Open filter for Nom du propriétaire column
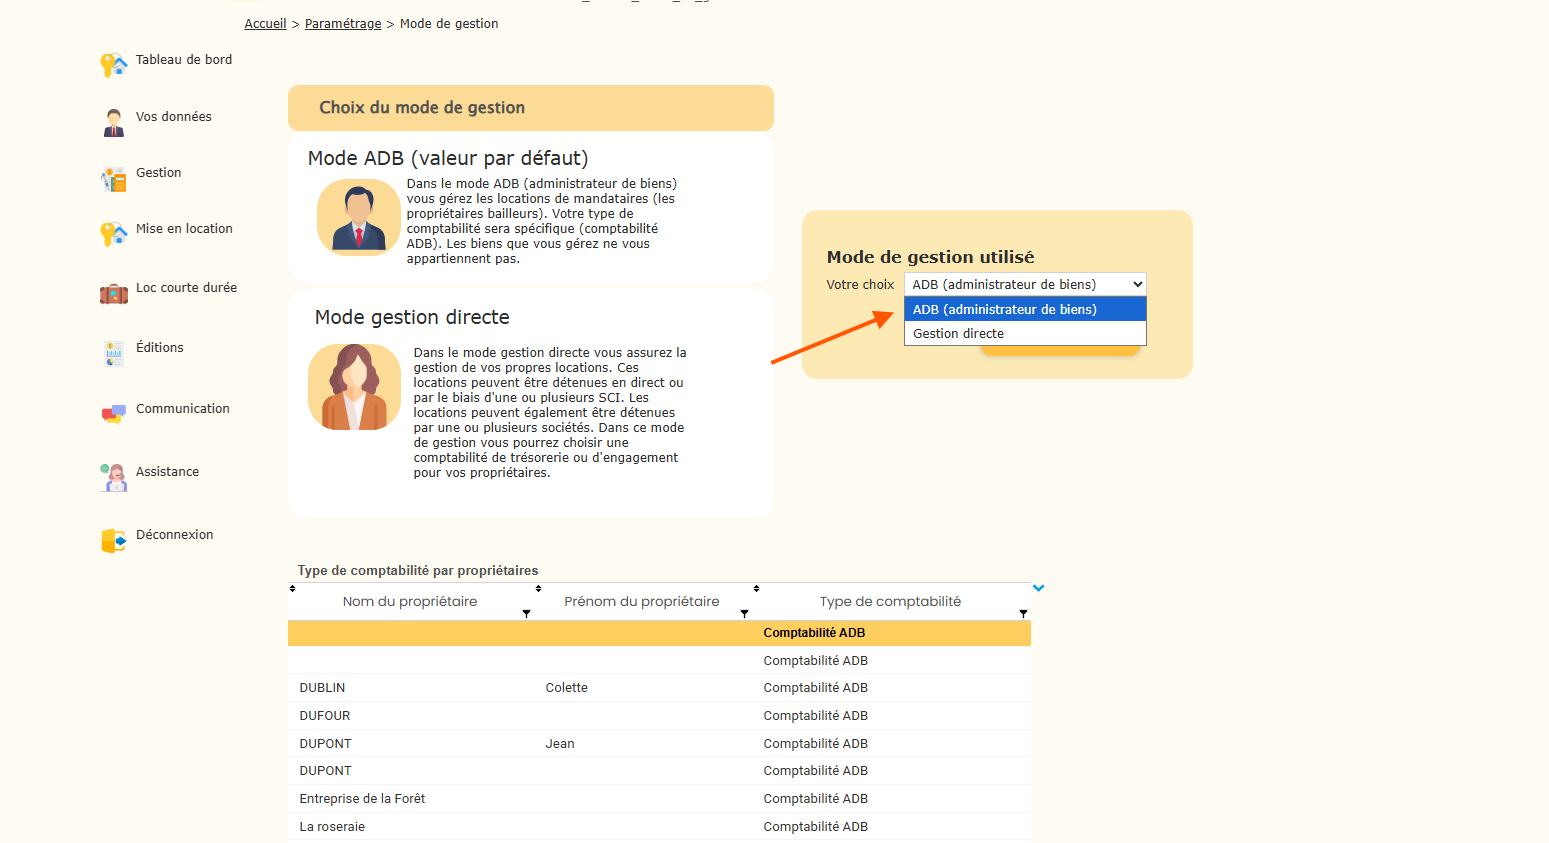The width and height of the screenshot is (1549, 843). click(526, 614)
